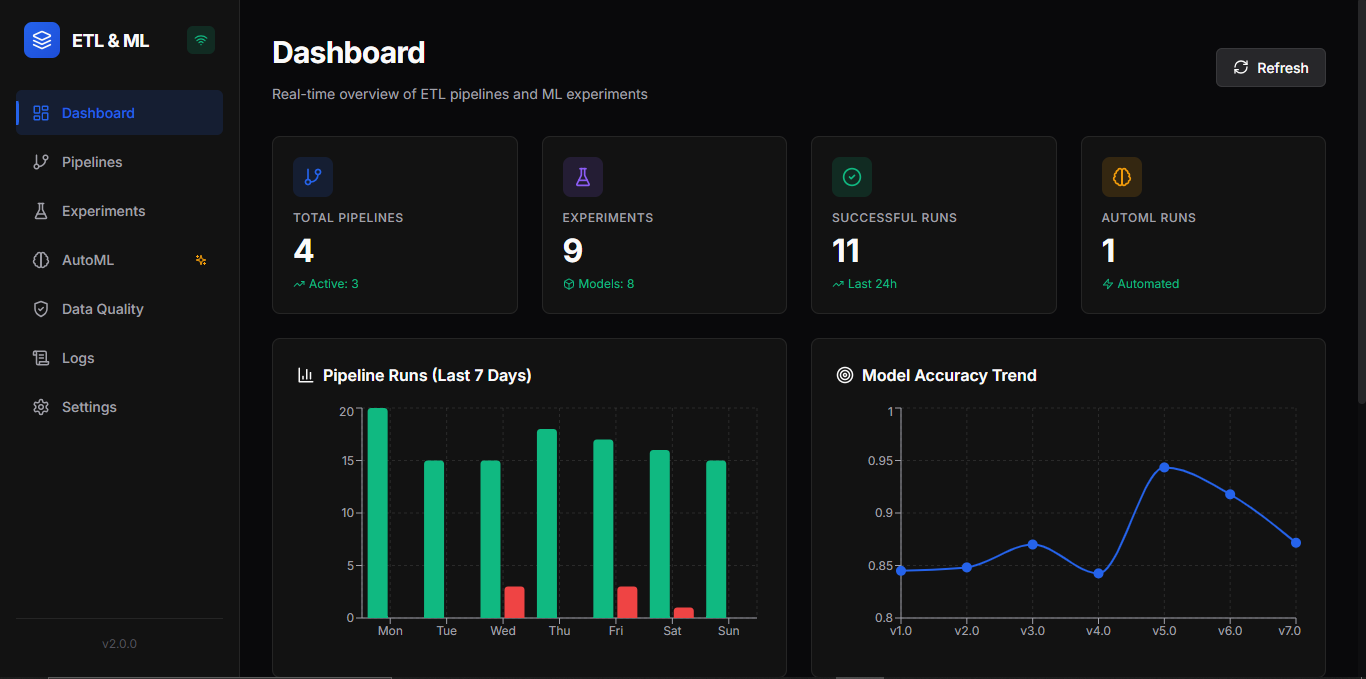
Task: Click the 'Real-time overview' subtitle text
Action: (x=460, y=94)
